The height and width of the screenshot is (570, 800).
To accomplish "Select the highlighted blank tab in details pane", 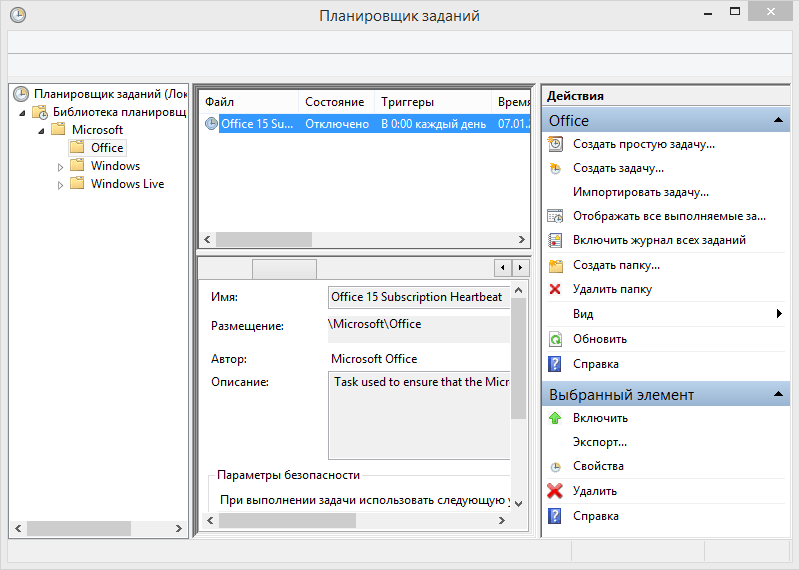I will [284, 269].
